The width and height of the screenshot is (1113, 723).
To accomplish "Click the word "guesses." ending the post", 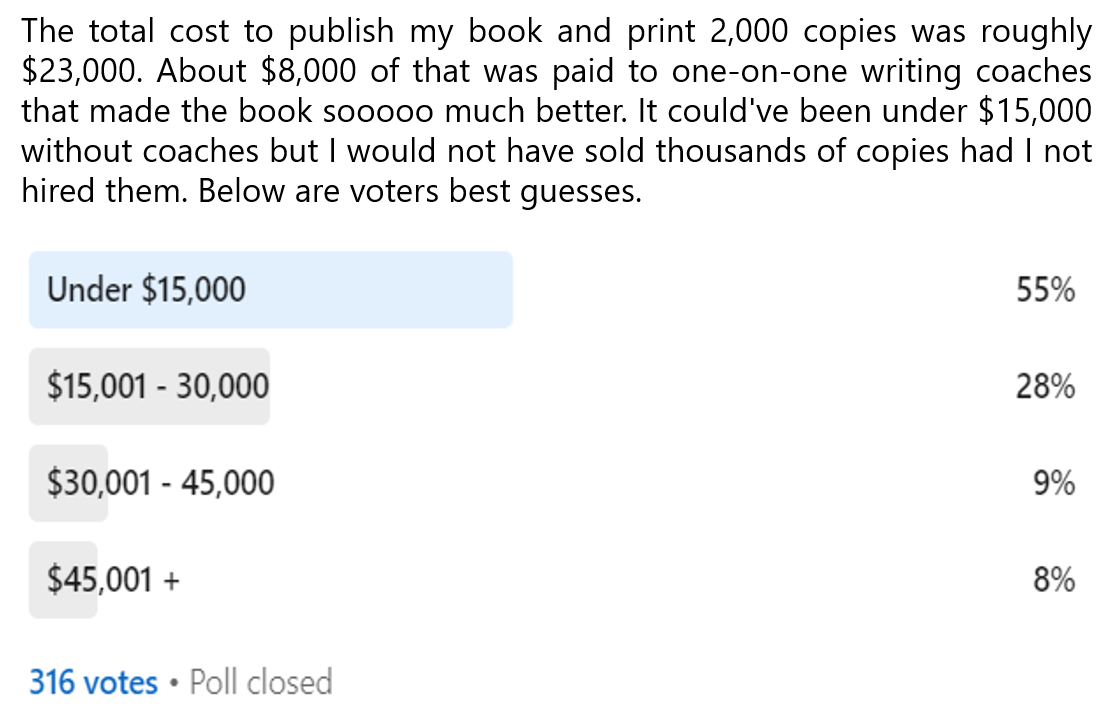I will pos(580,190).
